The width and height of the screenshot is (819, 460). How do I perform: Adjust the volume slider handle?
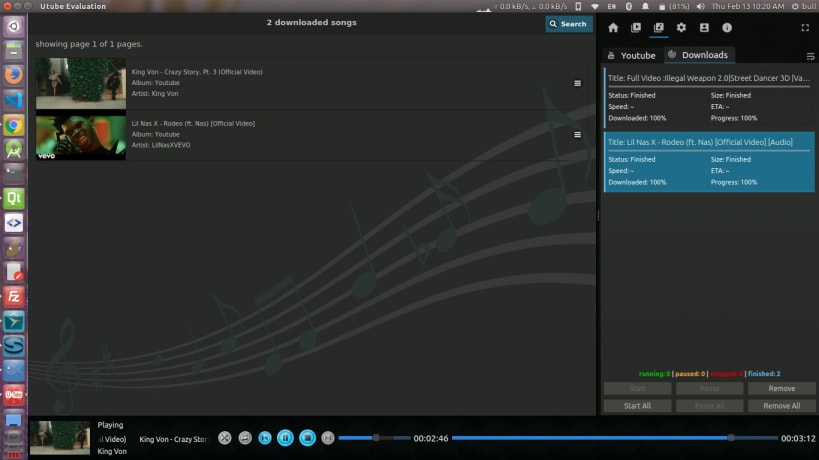point(376,438)
